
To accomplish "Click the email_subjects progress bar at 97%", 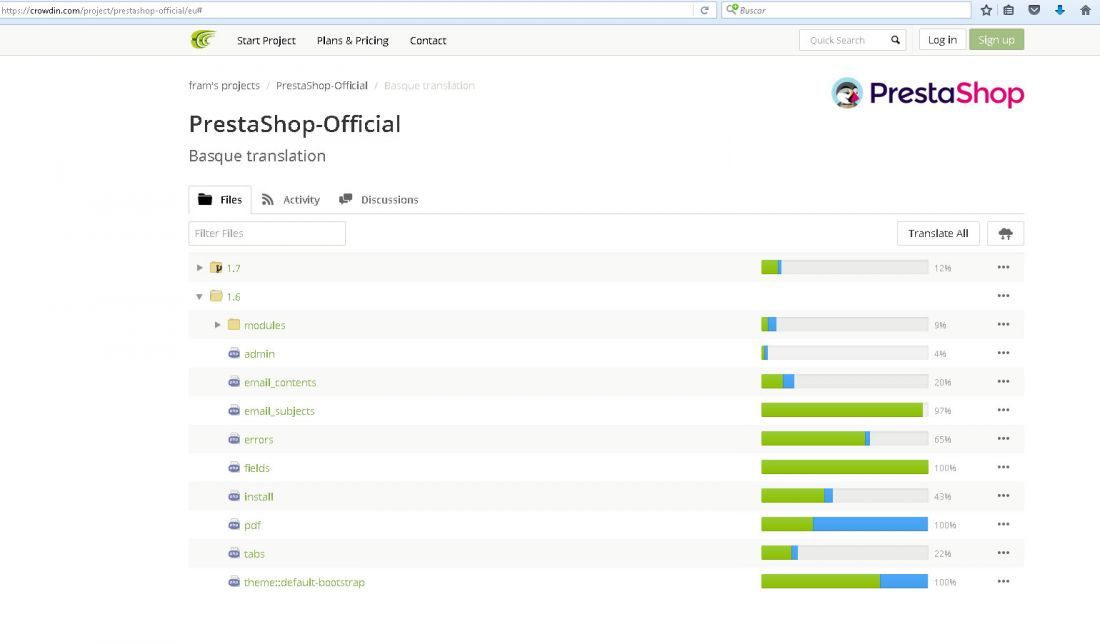I will point(845,410).
